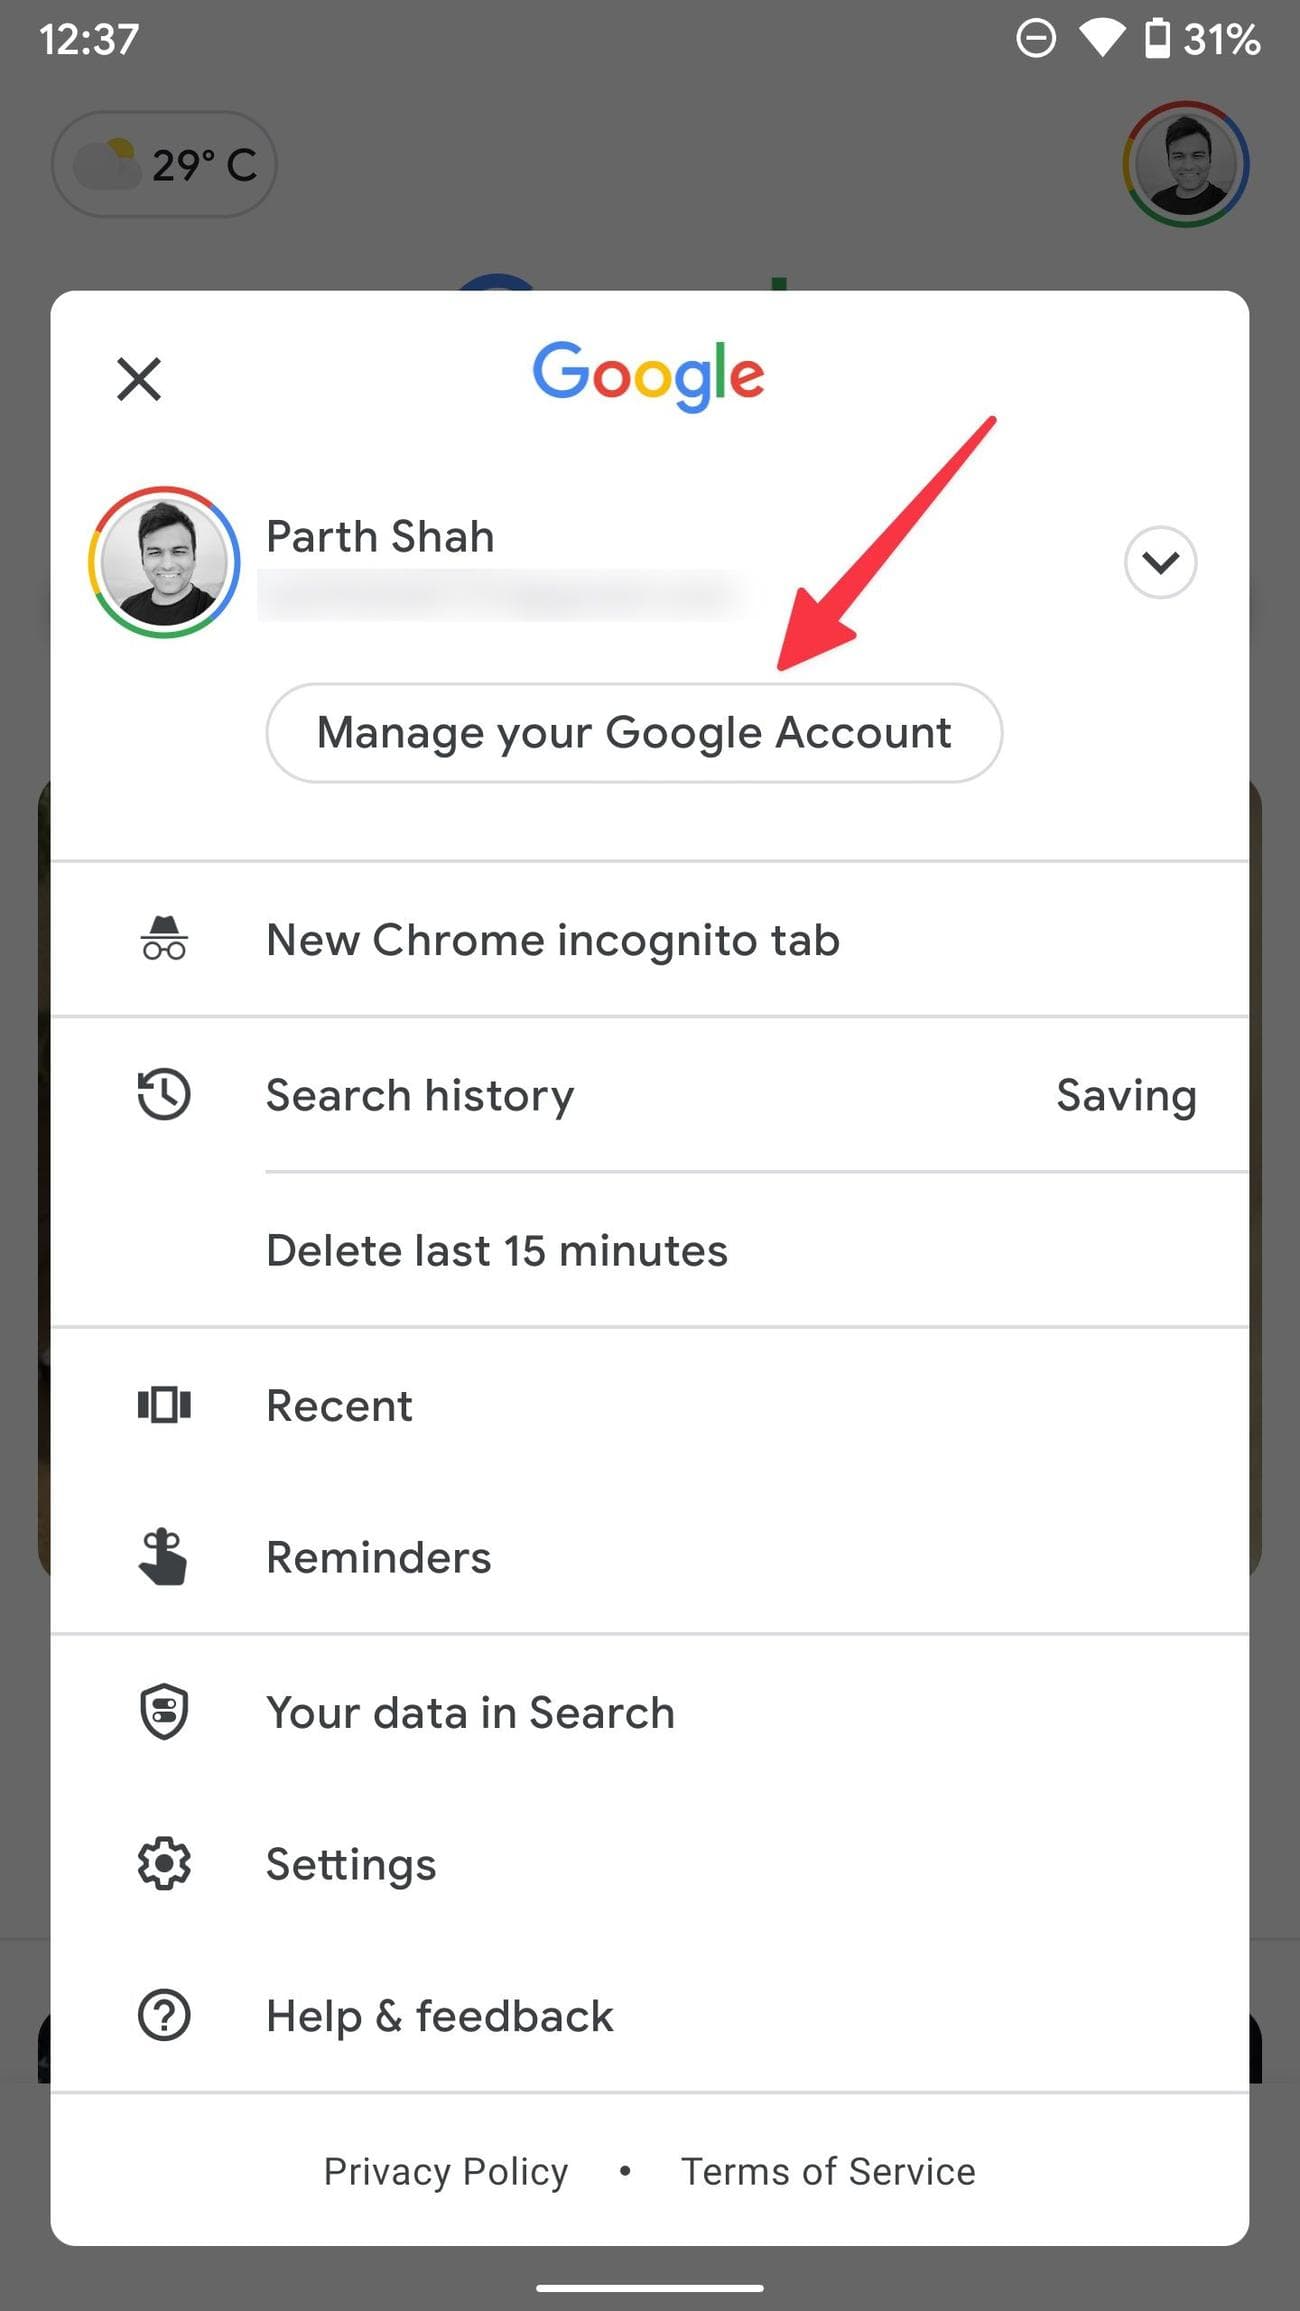Tap the Recent carousel icon
1300x2311 pixels.
[x=164, y=1405]
